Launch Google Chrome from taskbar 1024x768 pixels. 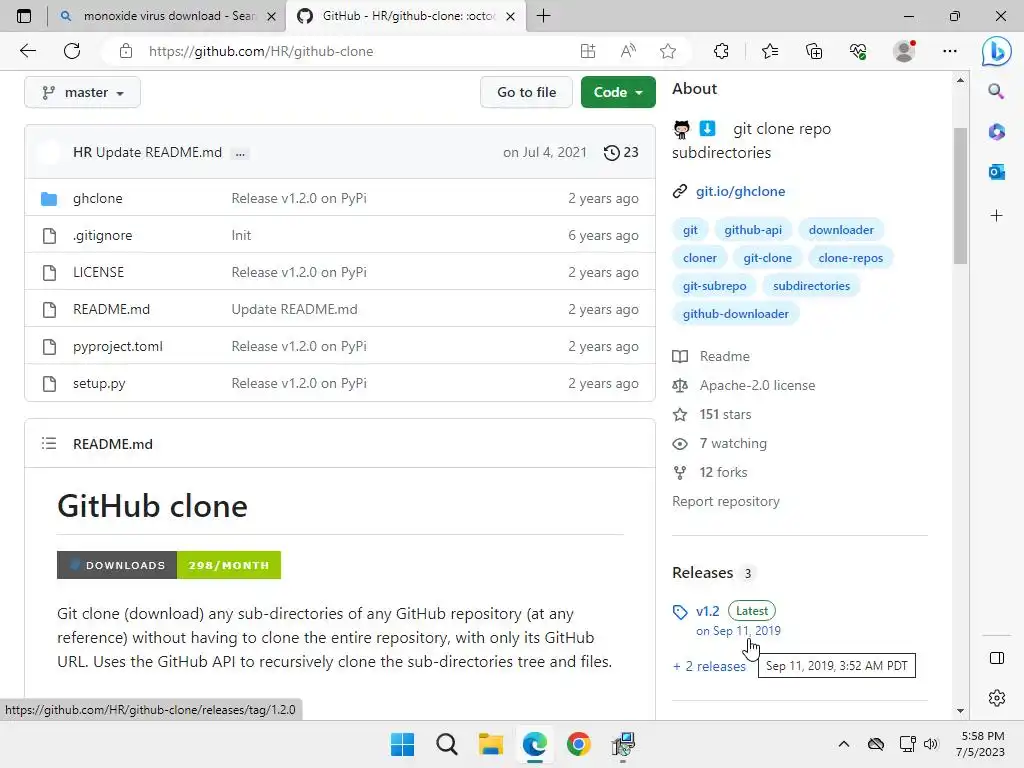[579, 744]
